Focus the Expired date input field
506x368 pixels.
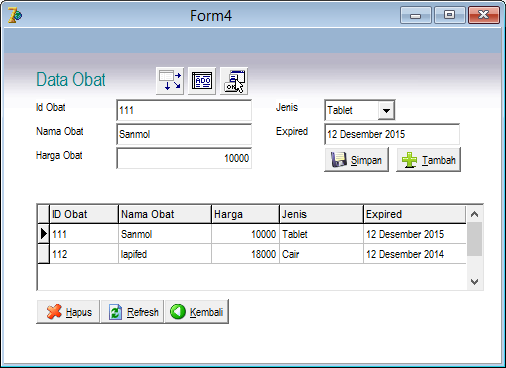click(392, 134)
